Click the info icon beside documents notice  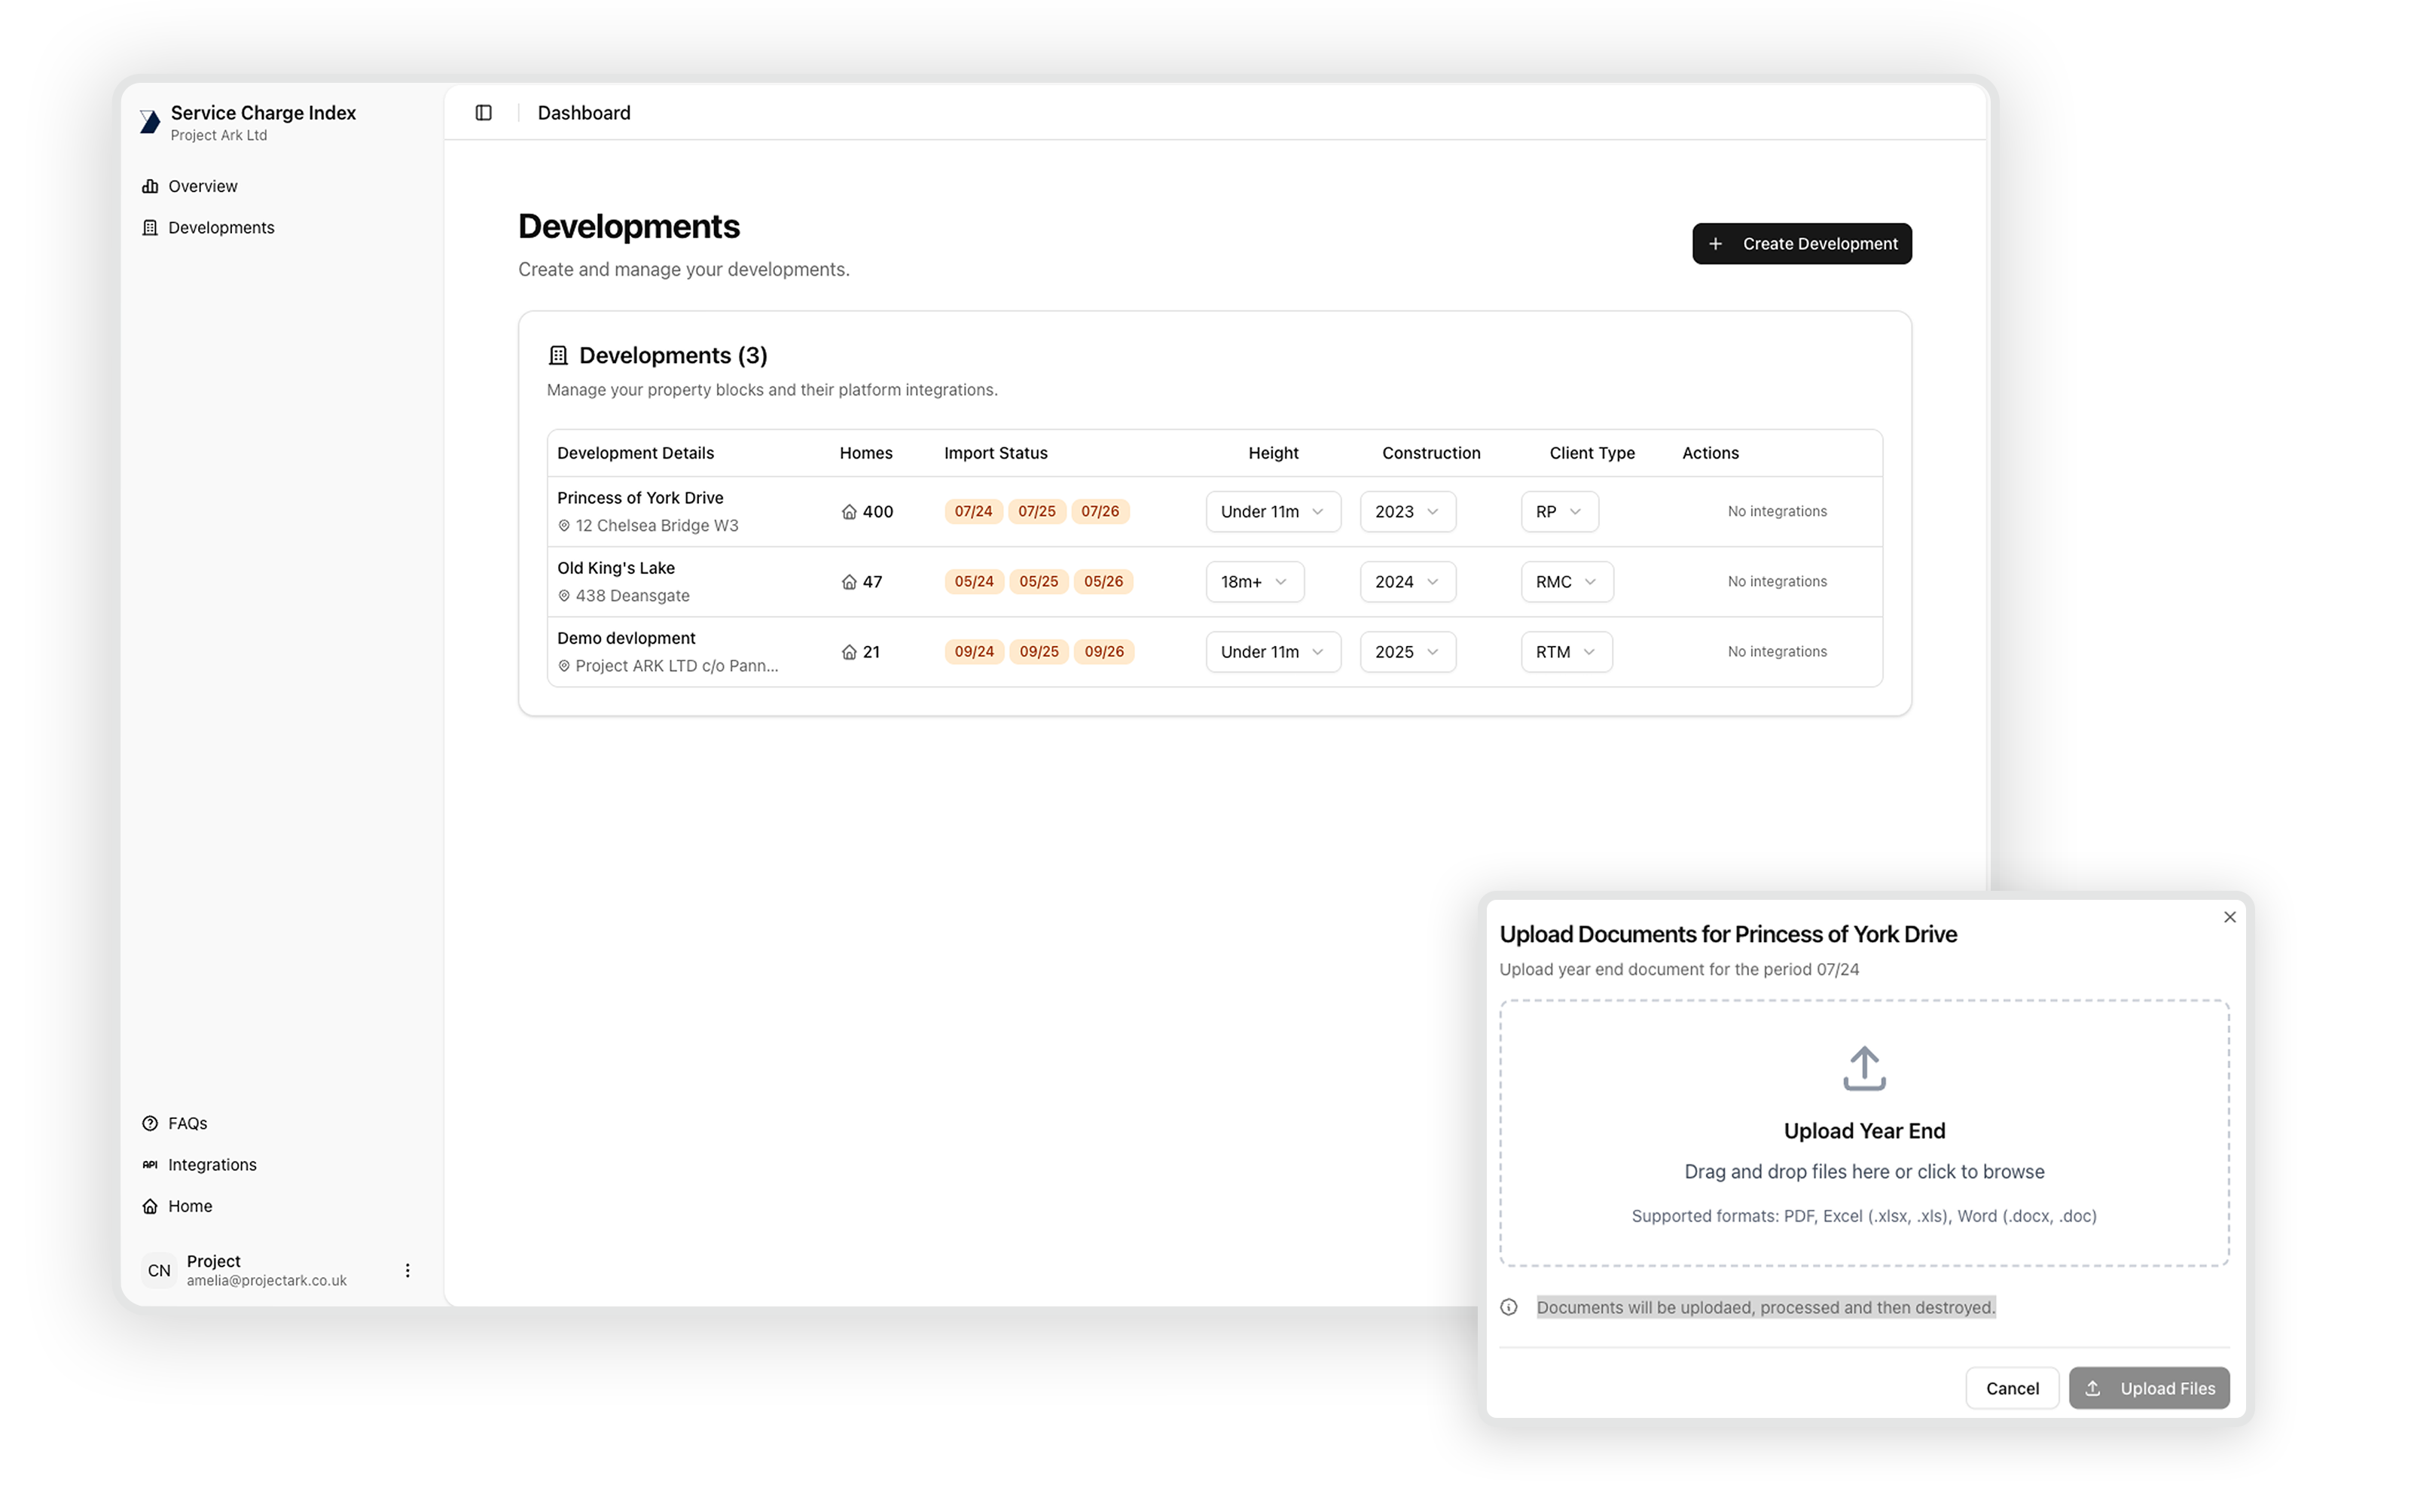tap(1509, 1307)
